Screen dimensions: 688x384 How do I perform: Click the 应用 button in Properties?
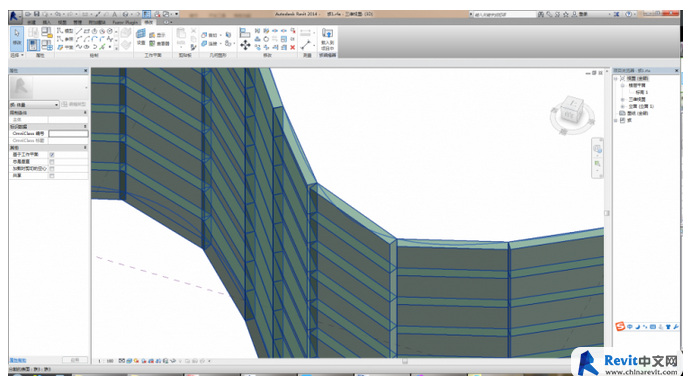[75, 360]
